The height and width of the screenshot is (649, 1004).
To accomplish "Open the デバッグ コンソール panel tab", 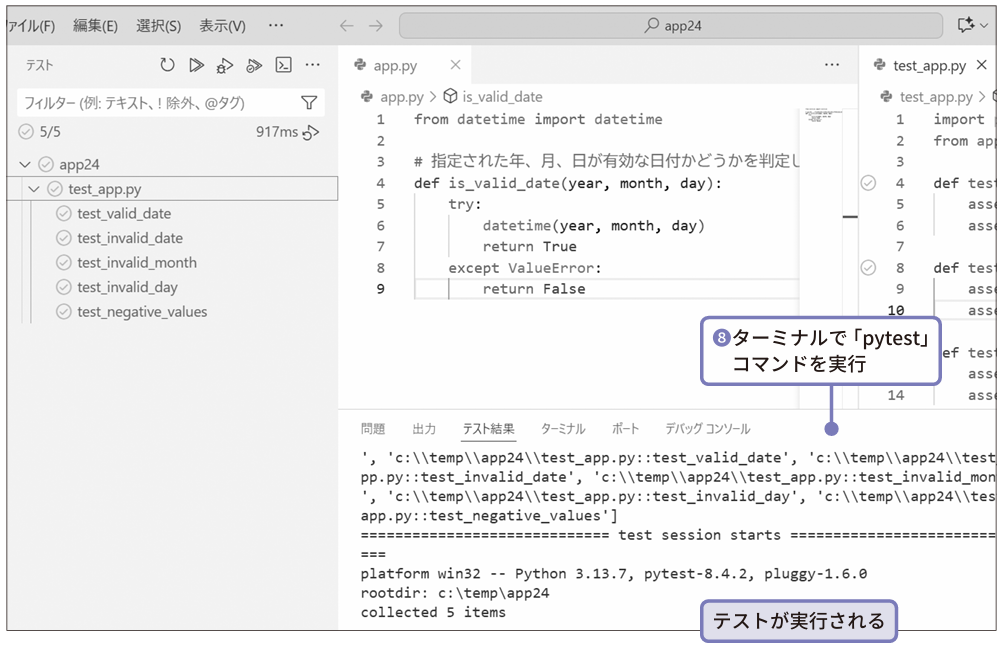I will [x=707, y=428].
